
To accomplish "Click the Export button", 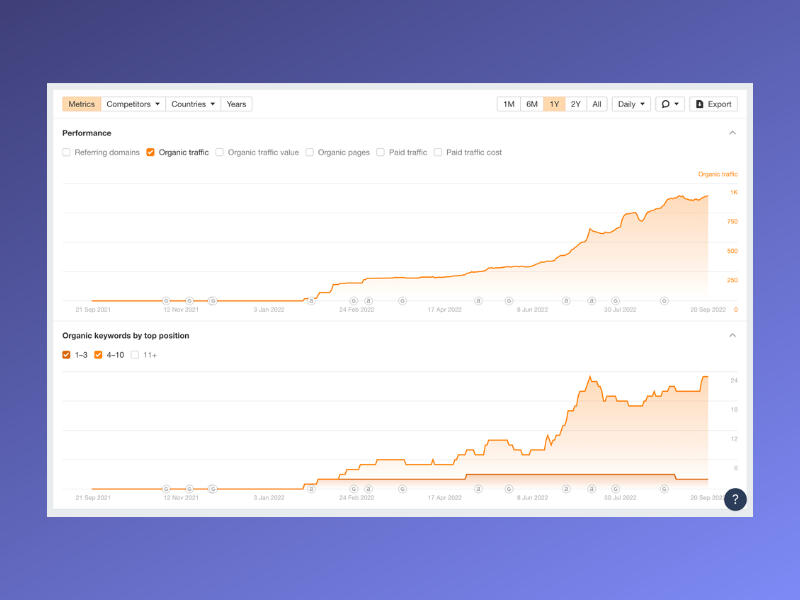I will [x=713, y=104].
